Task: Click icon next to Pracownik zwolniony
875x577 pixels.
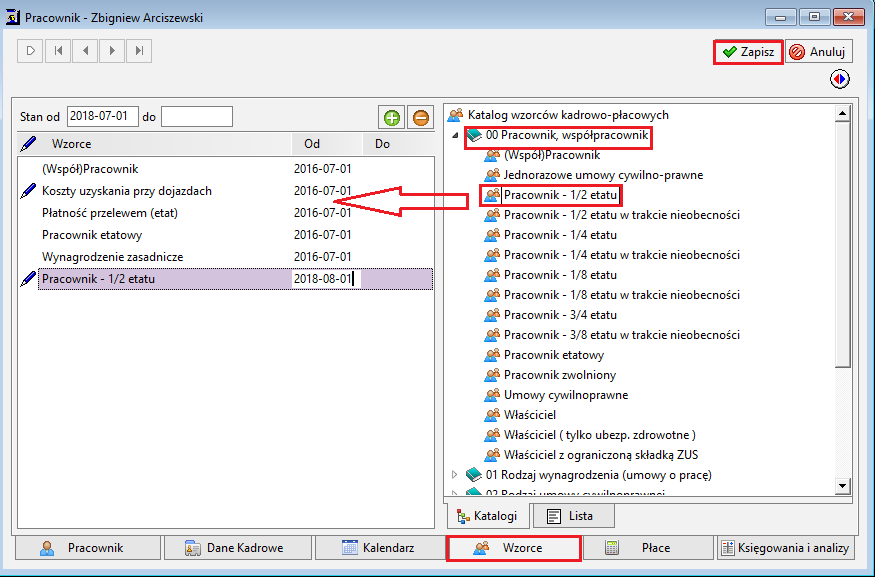Action: [492, 375]
